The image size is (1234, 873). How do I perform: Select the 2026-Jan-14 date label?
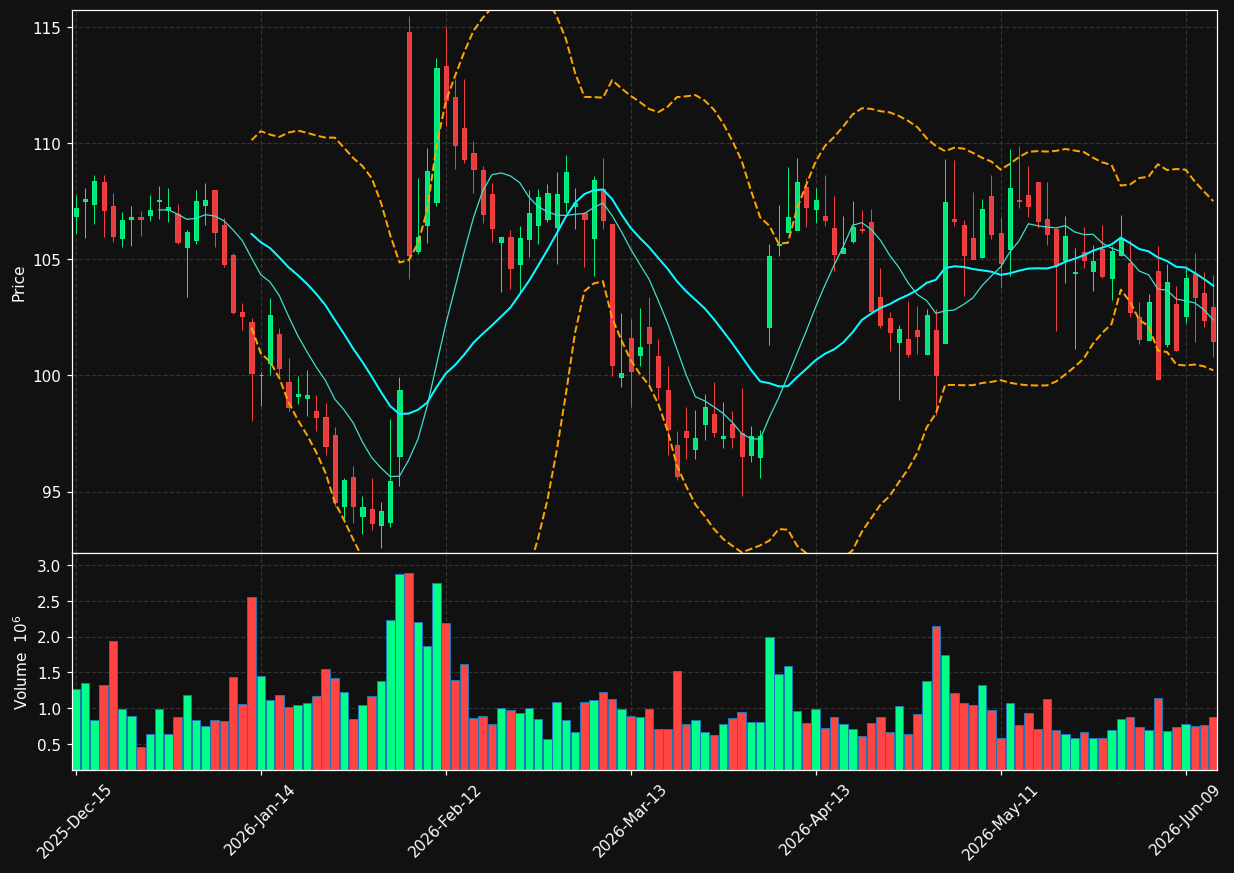pyautogui.click(x=261, y=821)
